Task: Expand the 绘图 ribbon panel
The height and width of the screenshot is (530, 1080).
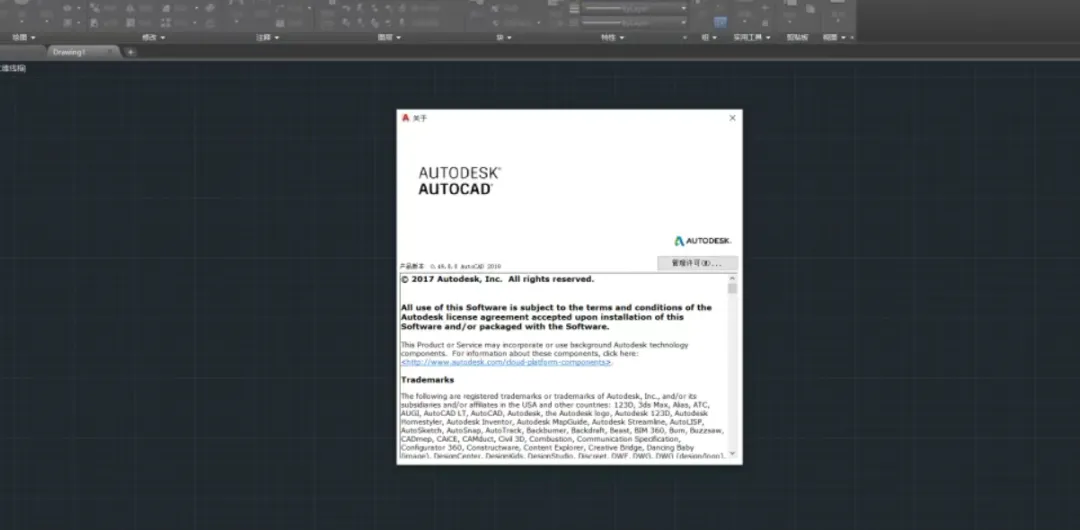Action: click(23, 37)
